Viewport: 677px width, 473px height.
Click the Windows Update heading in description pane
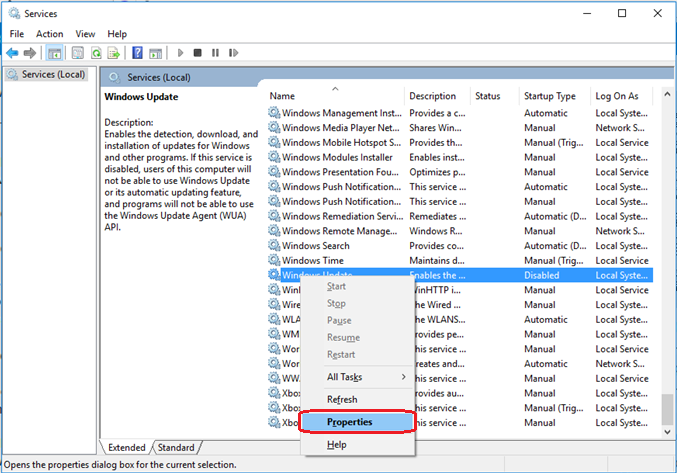pyautogui.click(x=141, y=97)
